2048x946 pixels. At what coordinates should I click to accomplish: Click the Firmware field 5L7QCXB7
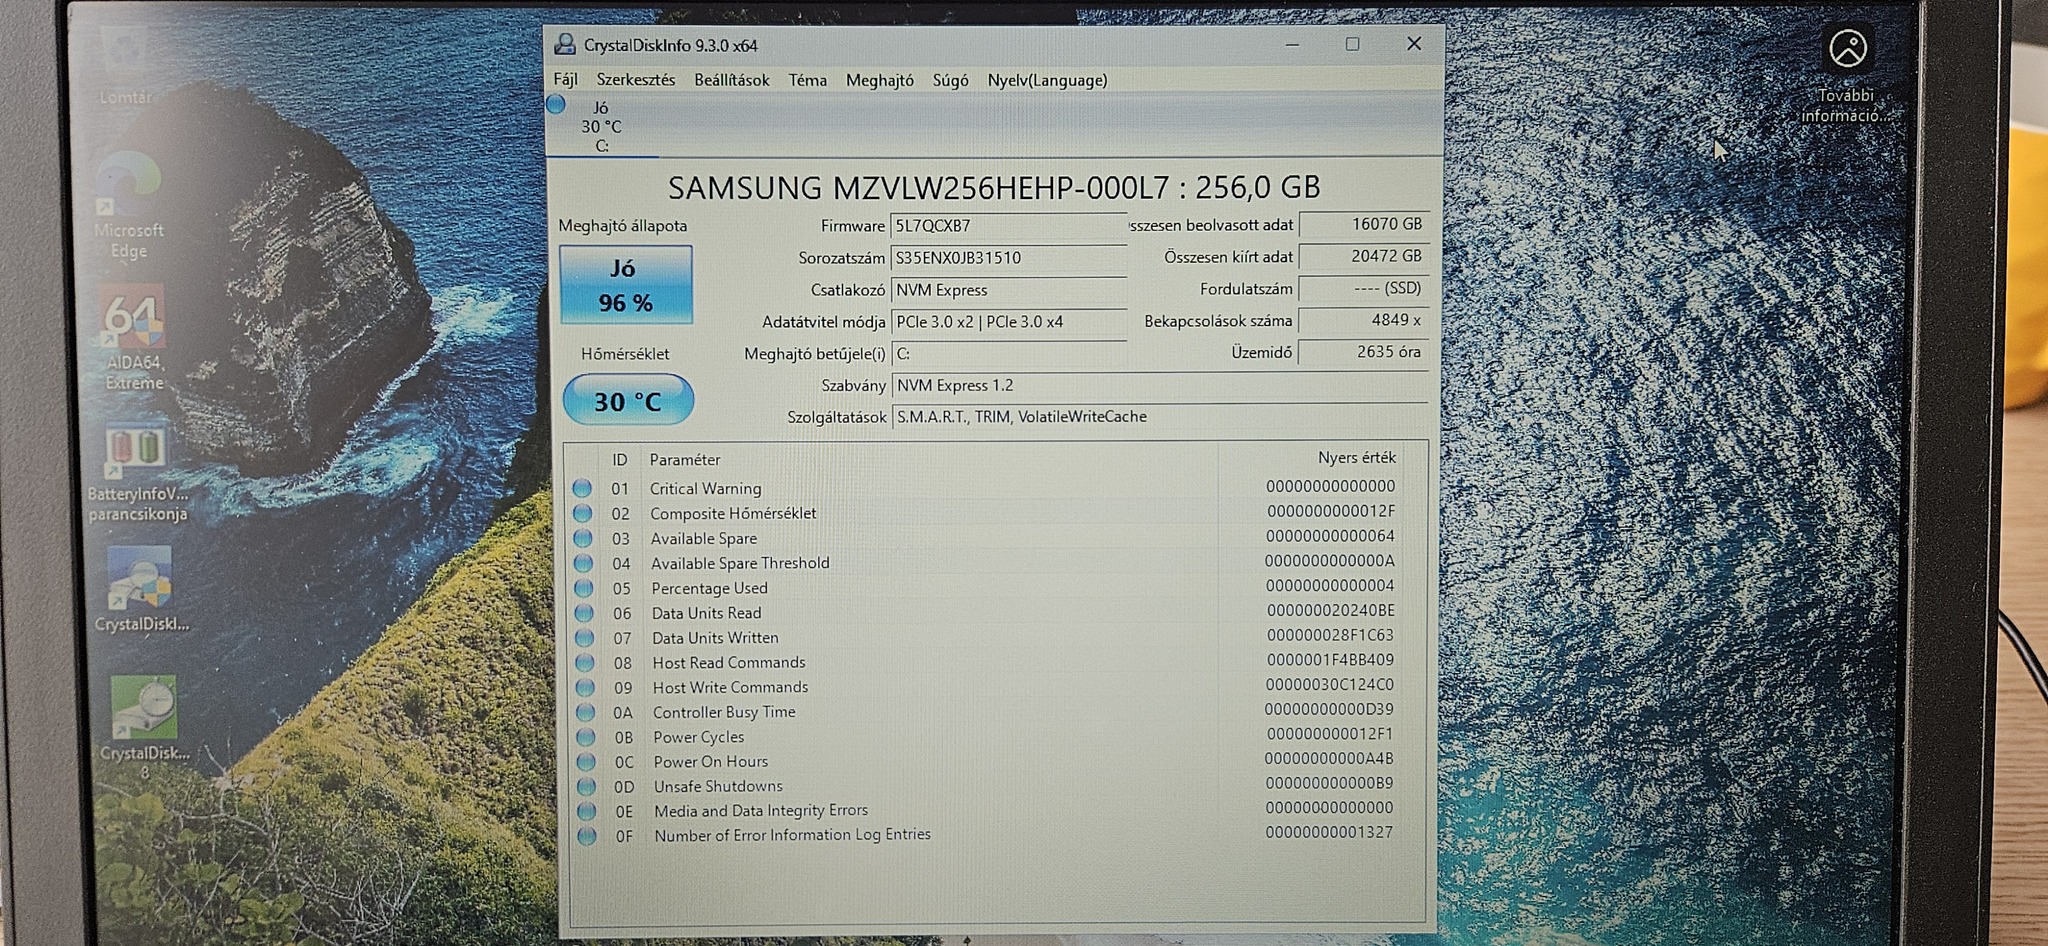[1008, 226]
